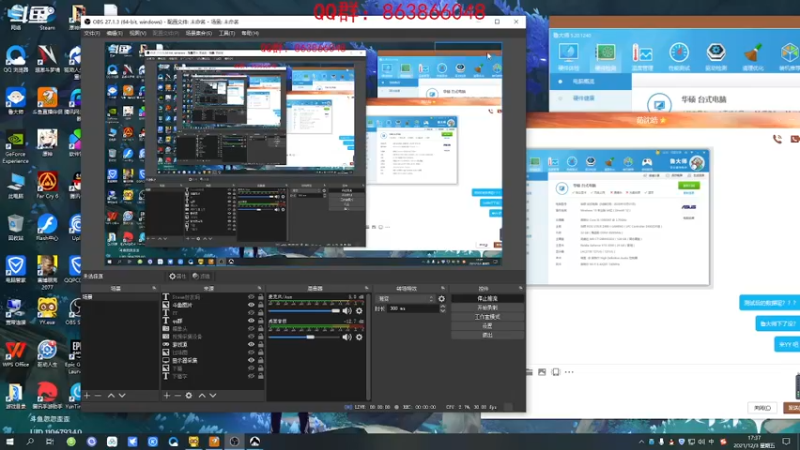Remove selected scene with minus button

click(x=98, y=395)
